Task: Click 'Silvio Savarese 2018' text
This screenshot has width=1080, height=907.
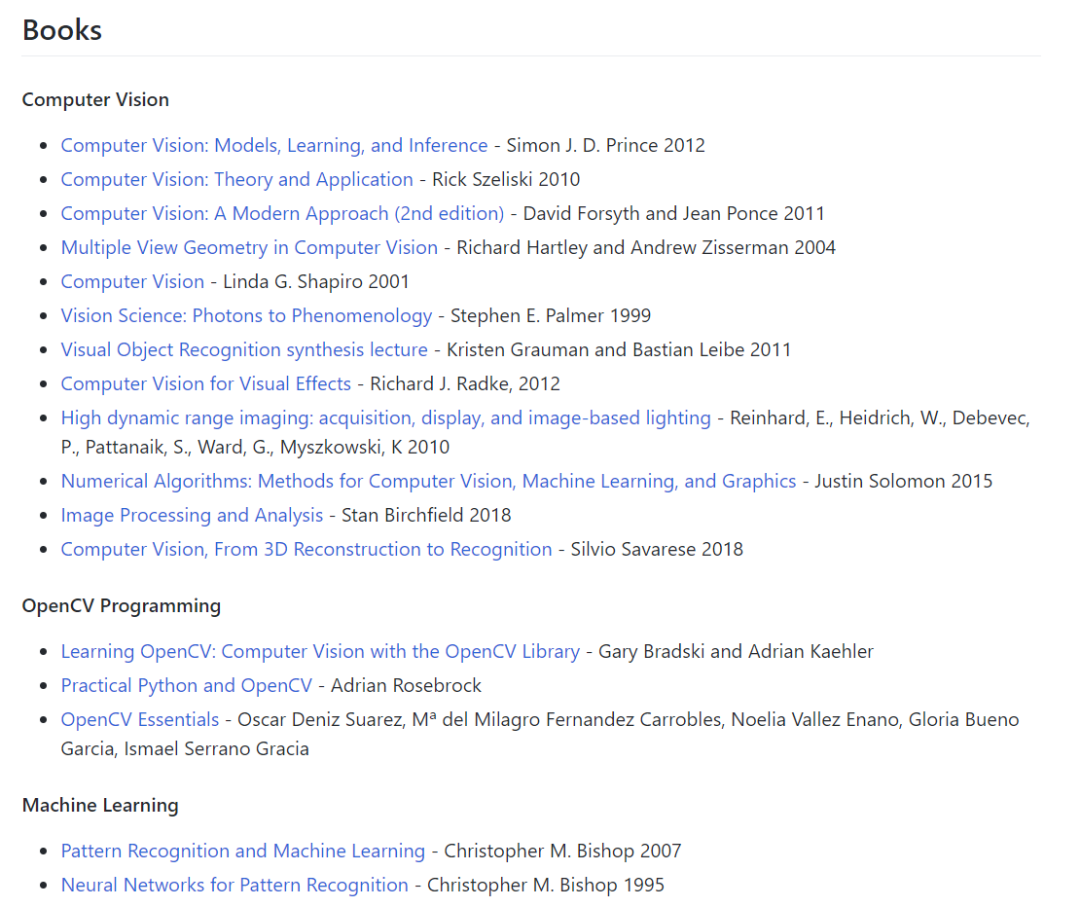Action: pyautogui.click(x=657, y=550)
